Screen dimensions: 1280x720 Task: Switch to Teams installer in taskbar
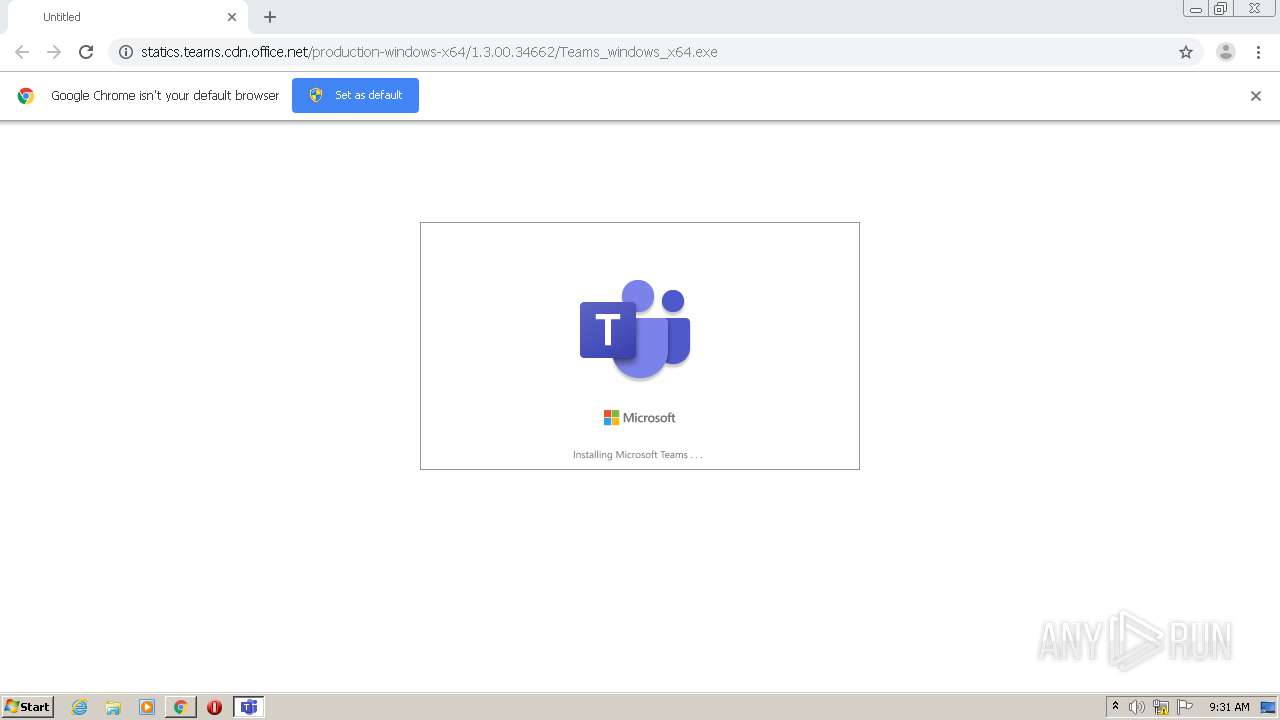tap(249, 707)
